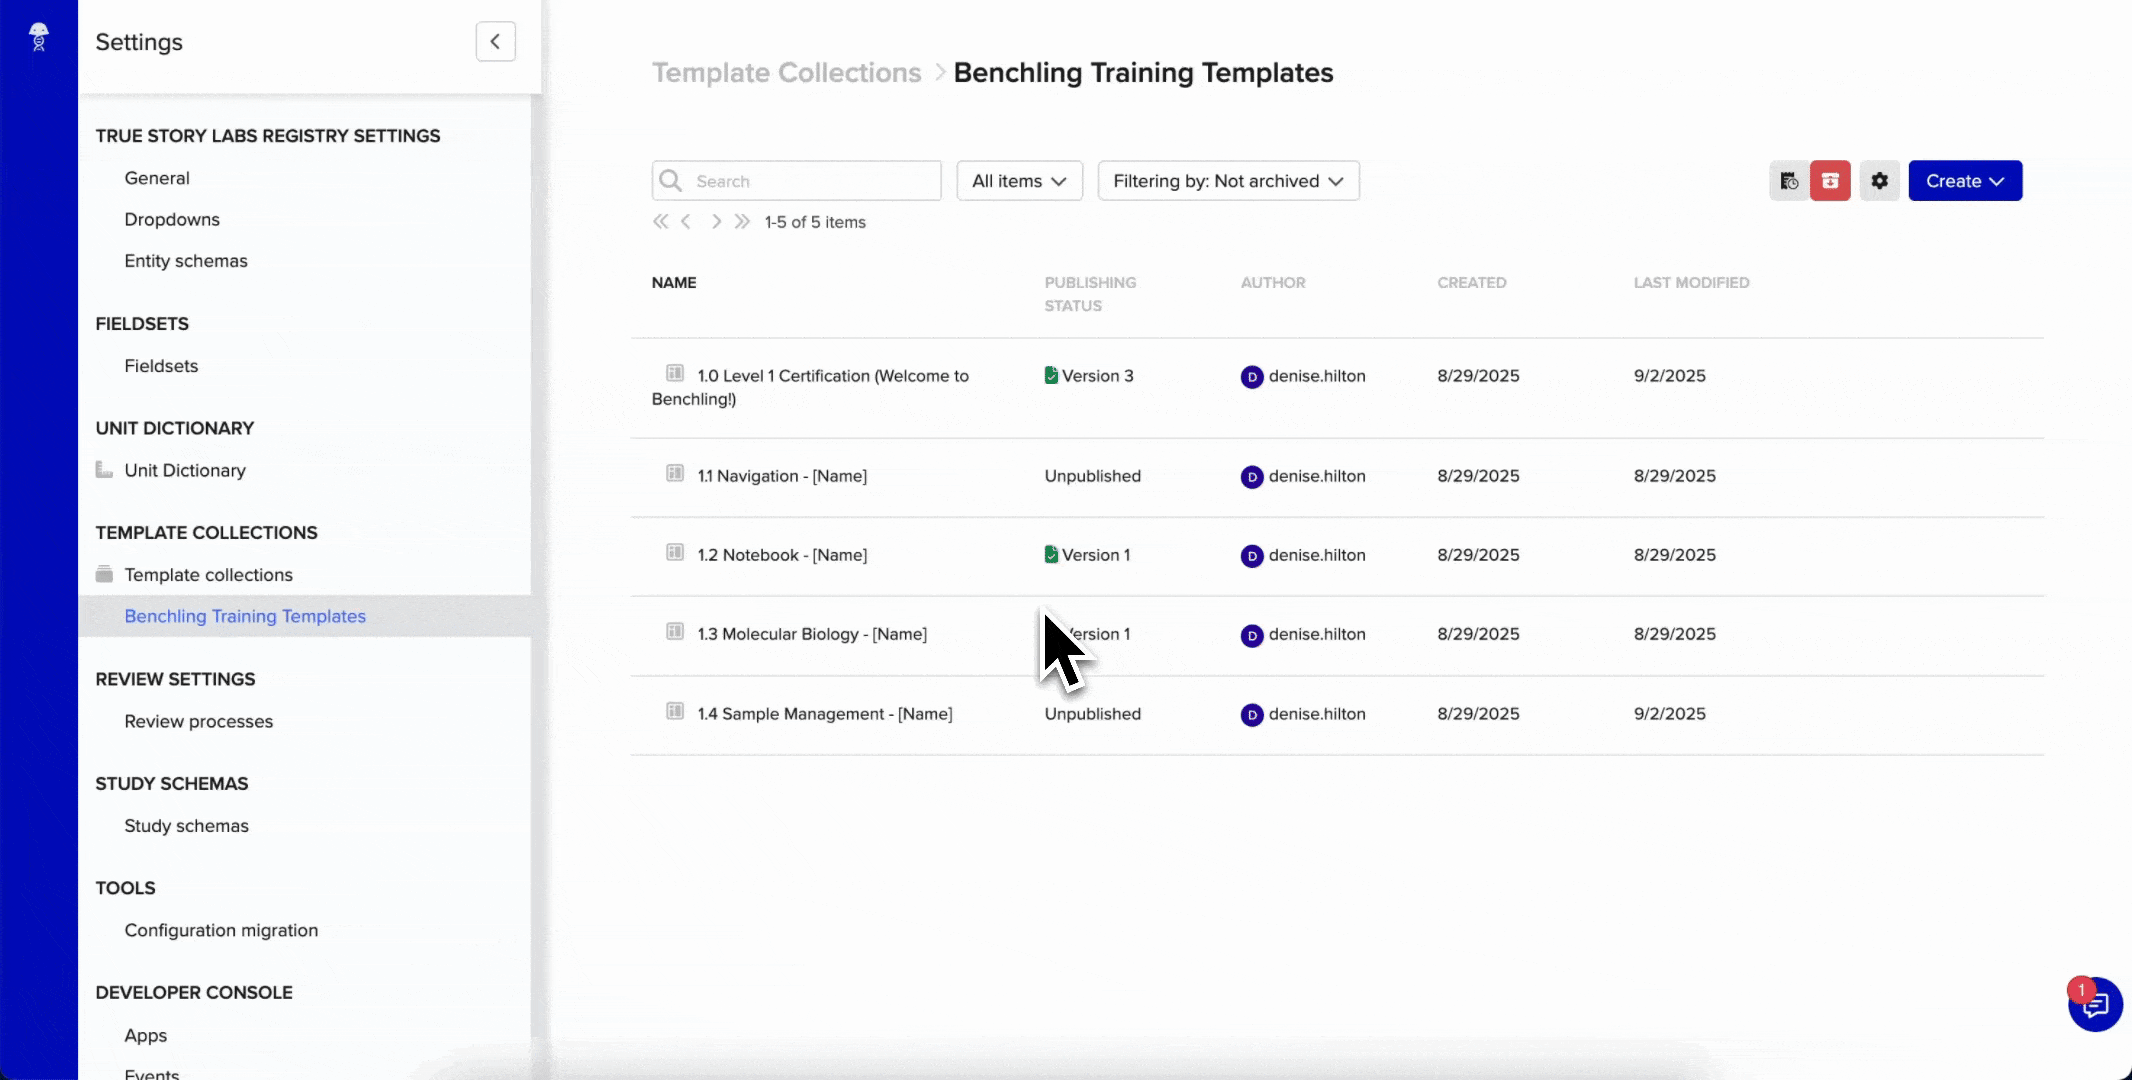Jump to last page double arrow
The image size is (2132, 1080).
742,222
